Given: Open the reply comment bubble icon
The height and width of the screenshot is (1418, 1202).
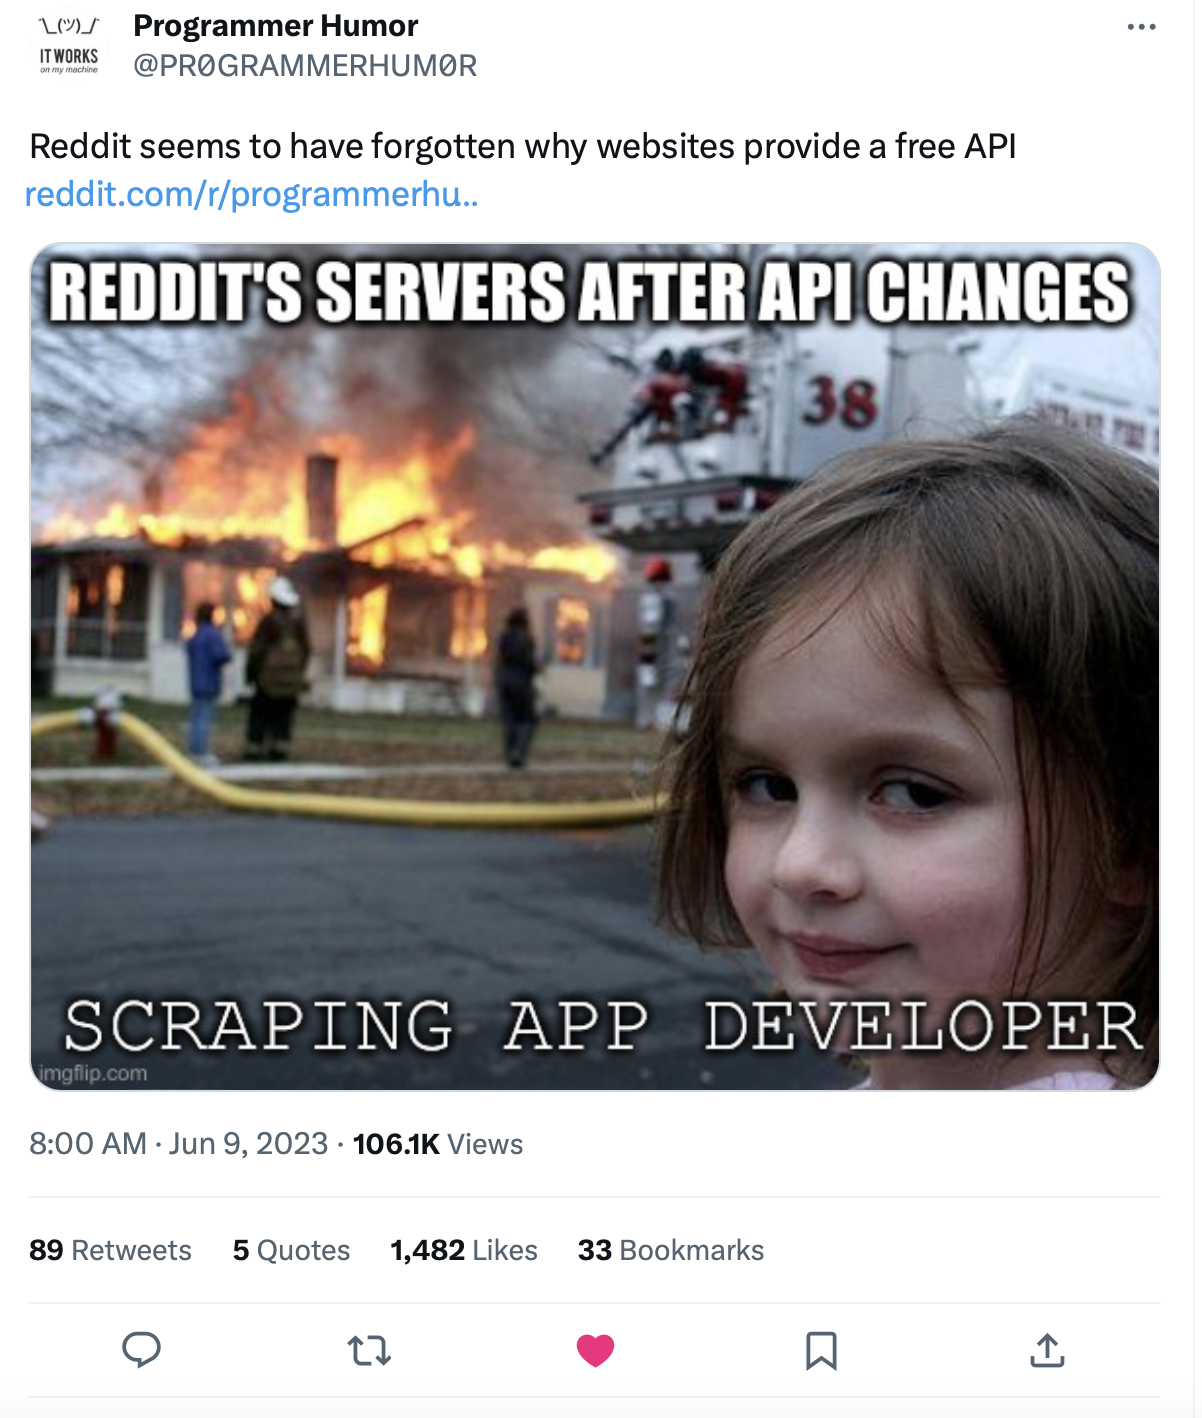Looking at the screenshot, I should click(141, 1350).
